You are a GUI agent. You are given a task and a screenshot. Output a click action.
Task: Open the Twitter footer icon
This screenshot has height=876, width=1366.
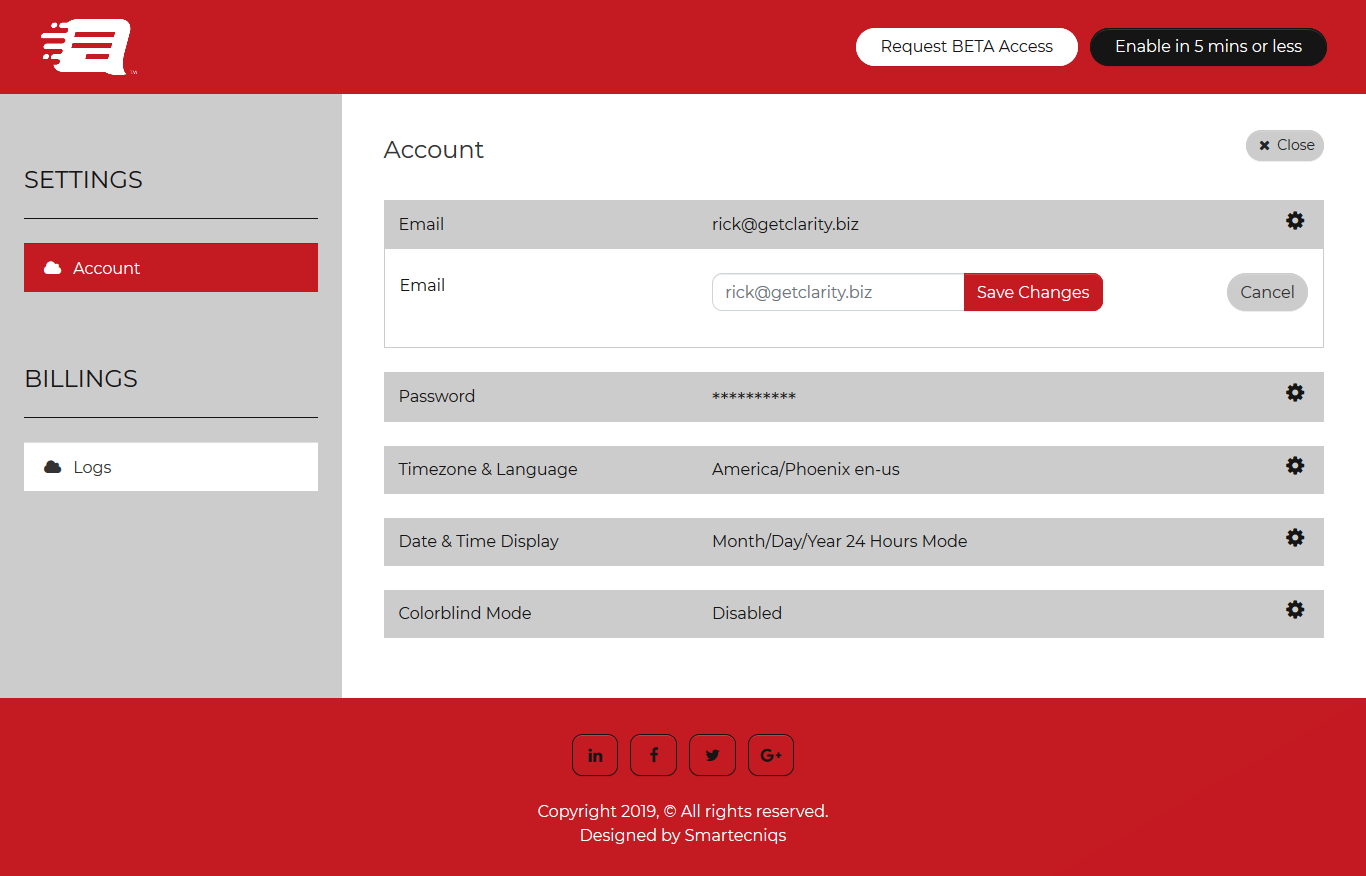click(712, 755)
